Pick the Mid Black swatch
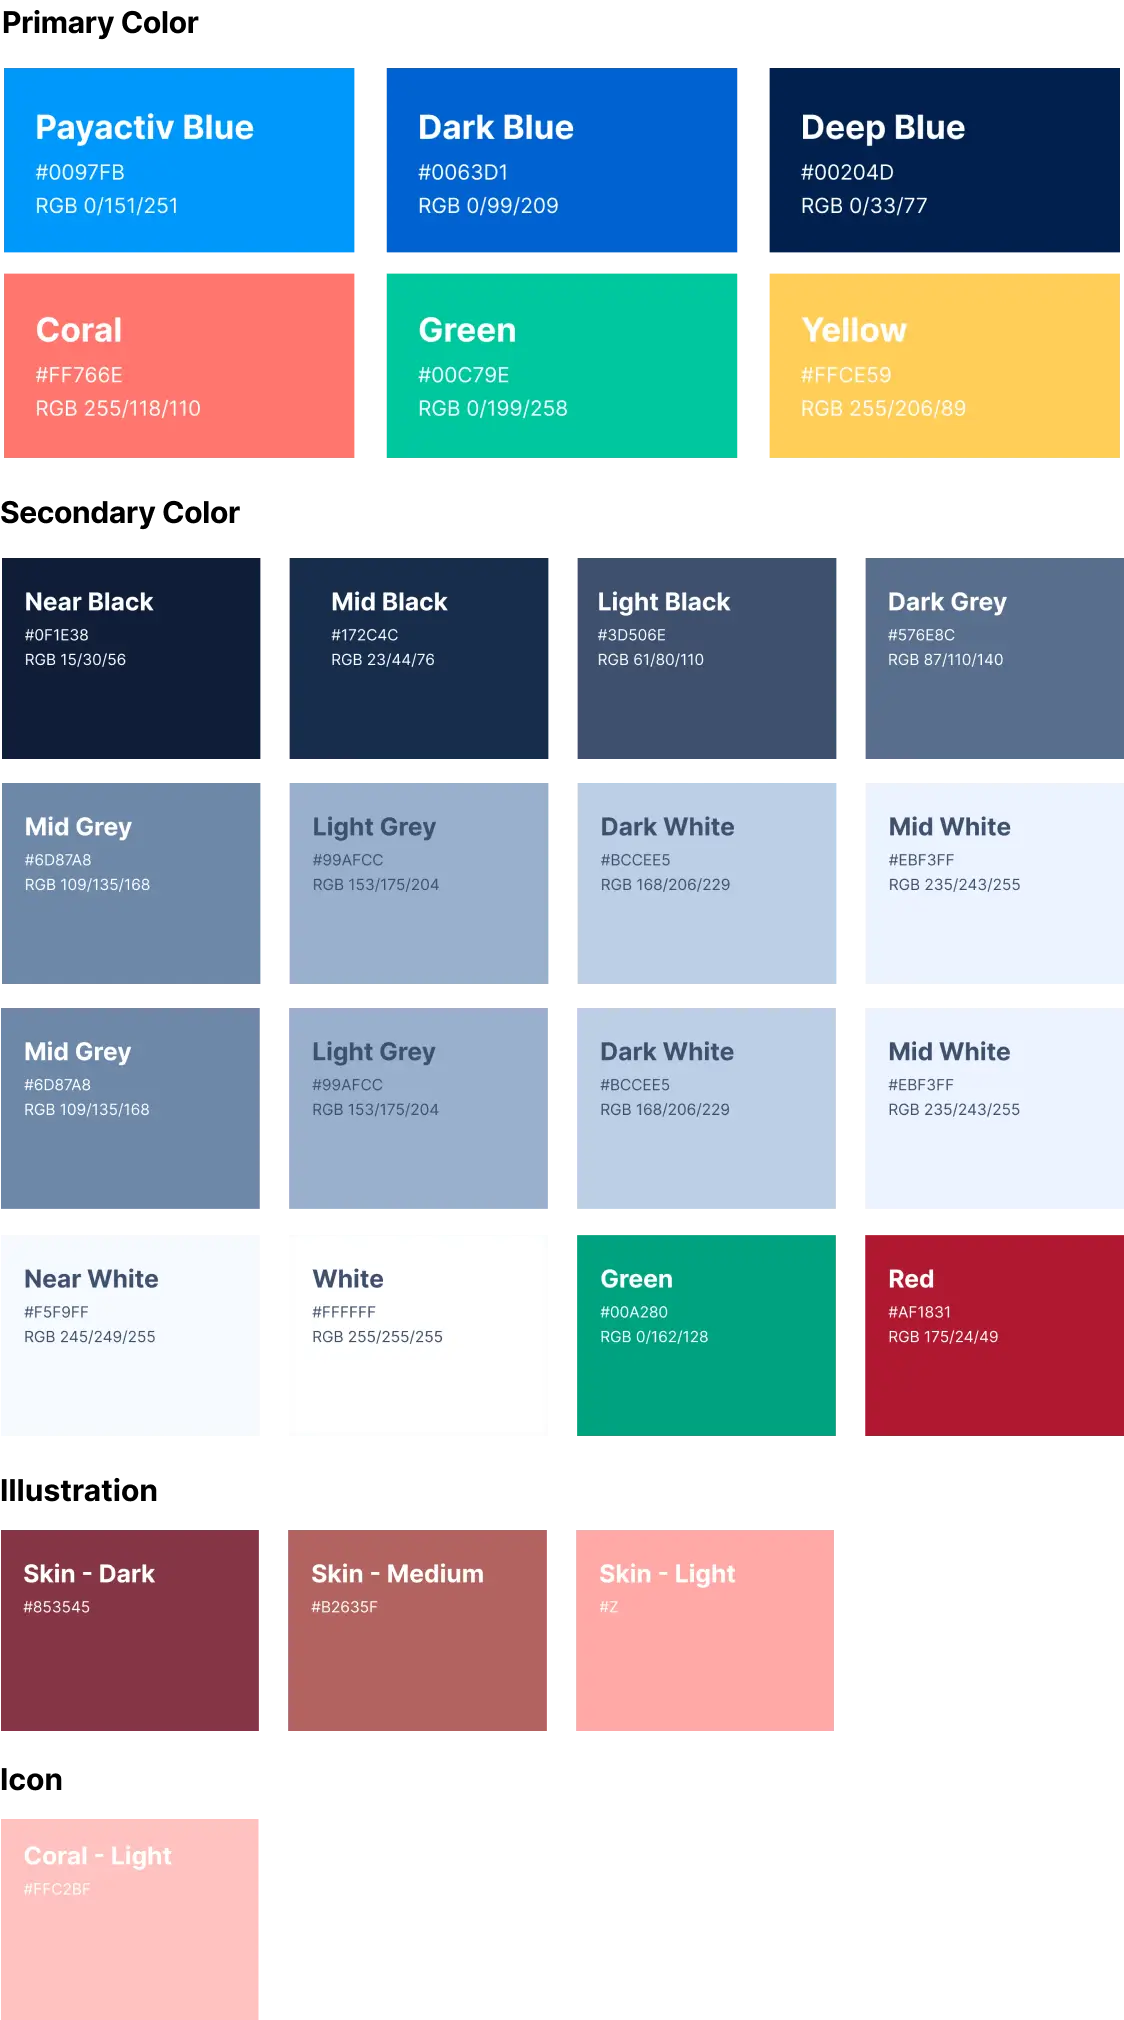The image size is (1124, 2020). [419, 658]
